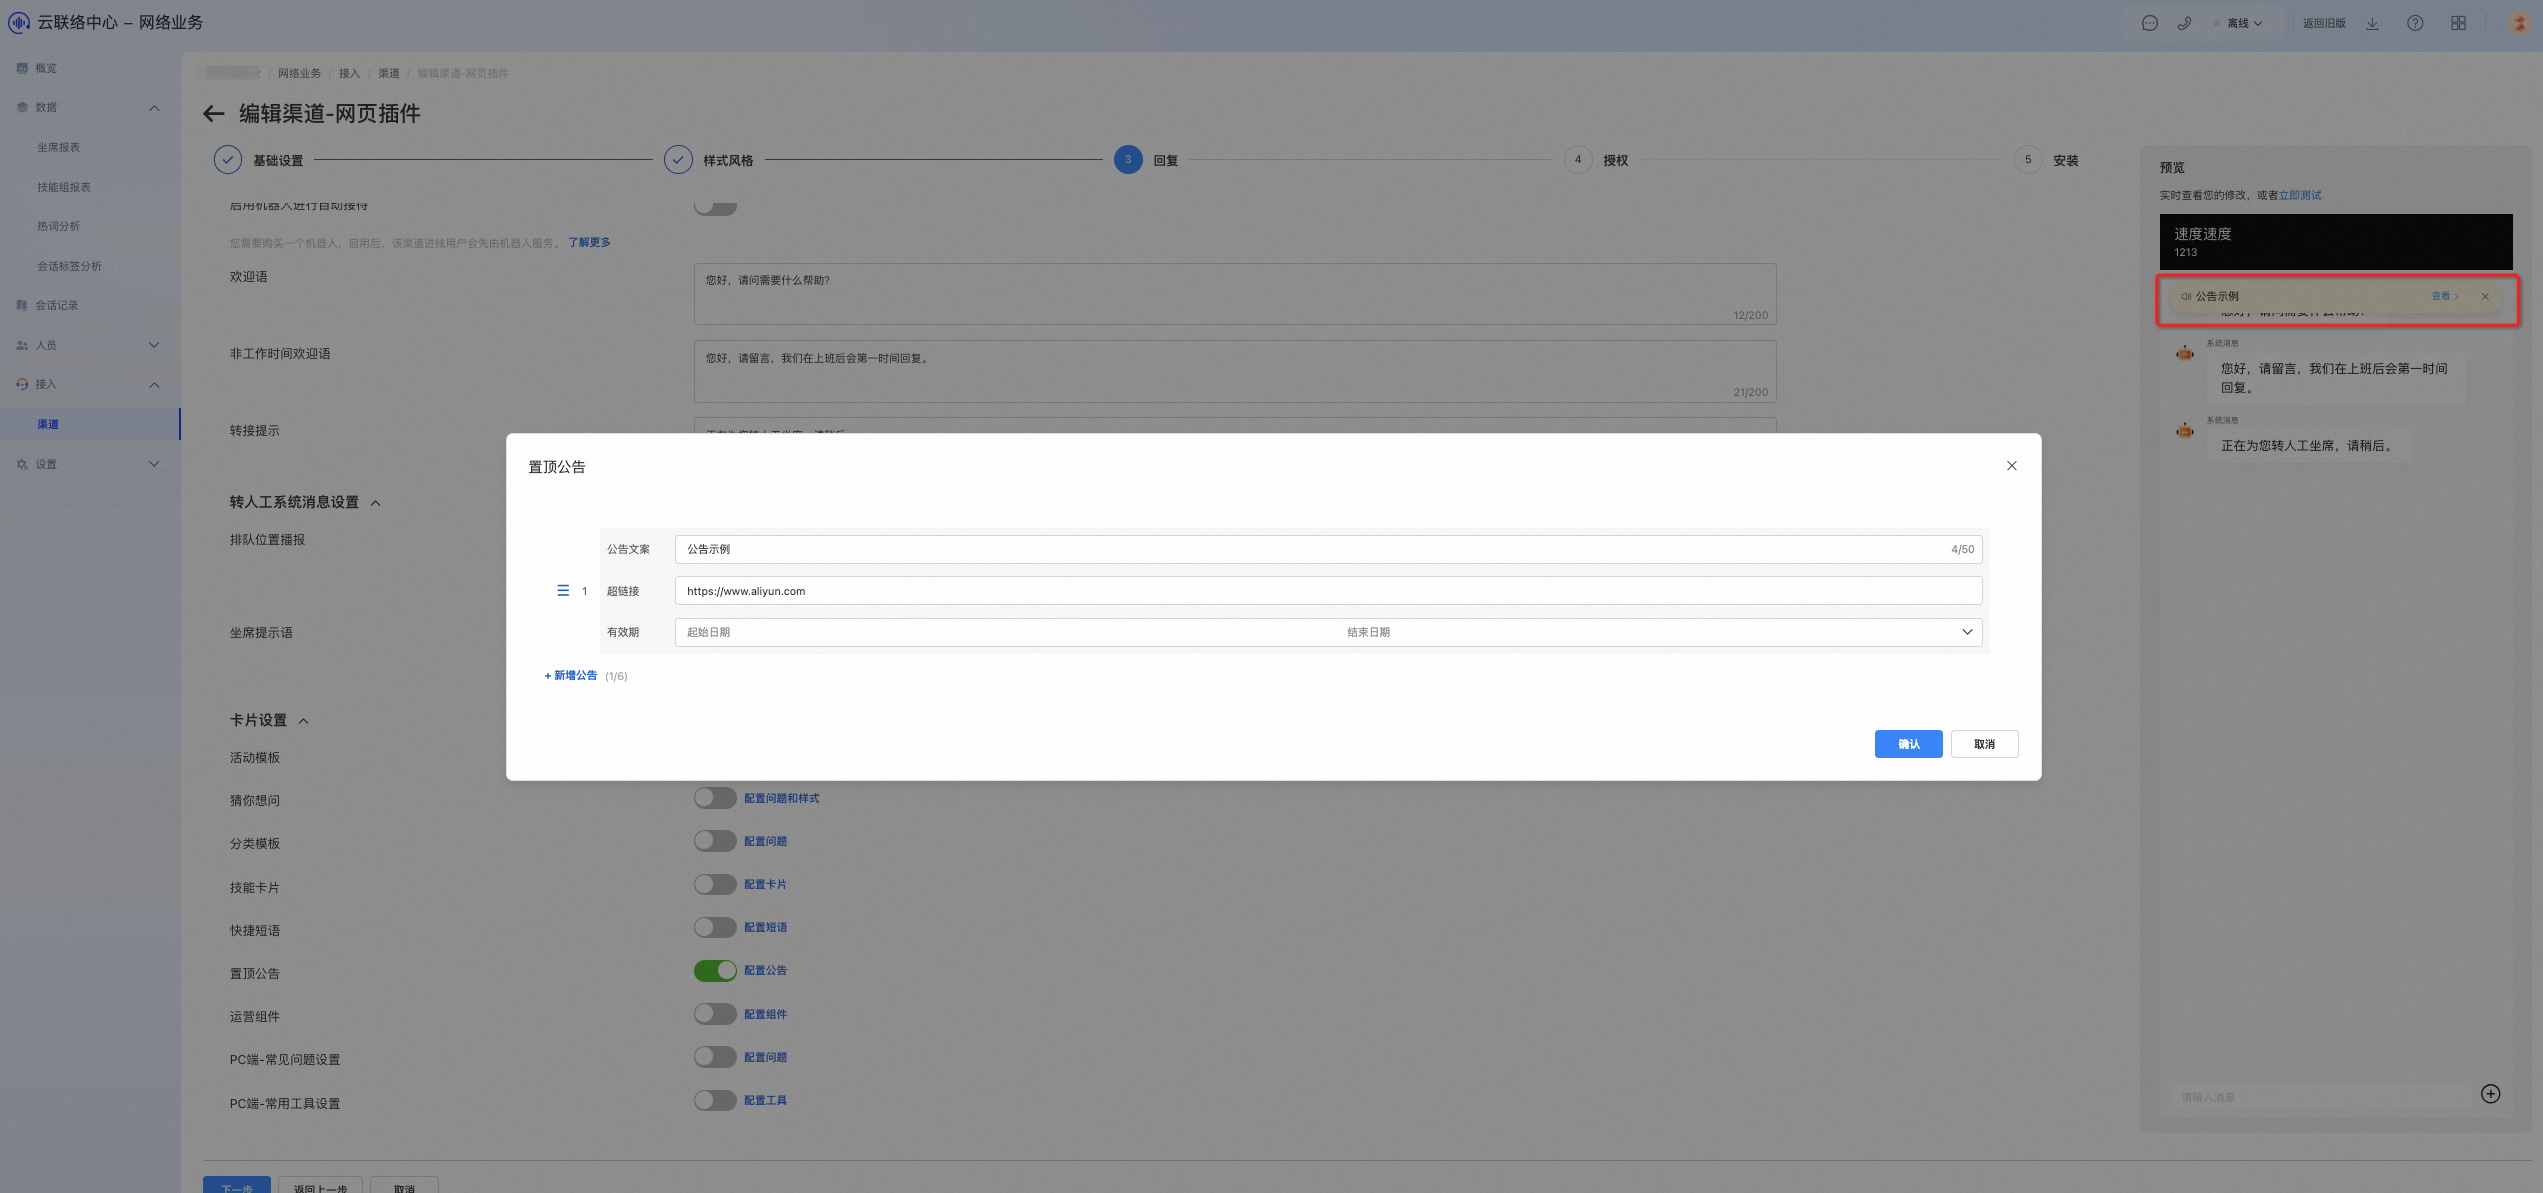Click the 配置卡片 link
Image resolution: width=2543 pixels, height=1193 pixels.
coord(765,884)
